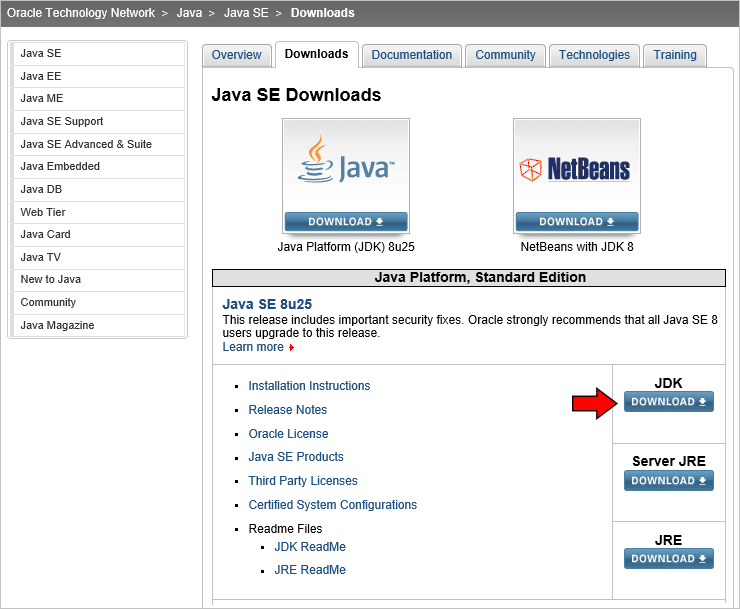Click the 'Readme Files' list label
Viewport: 740px width, 609px height.
coord(285,529)
